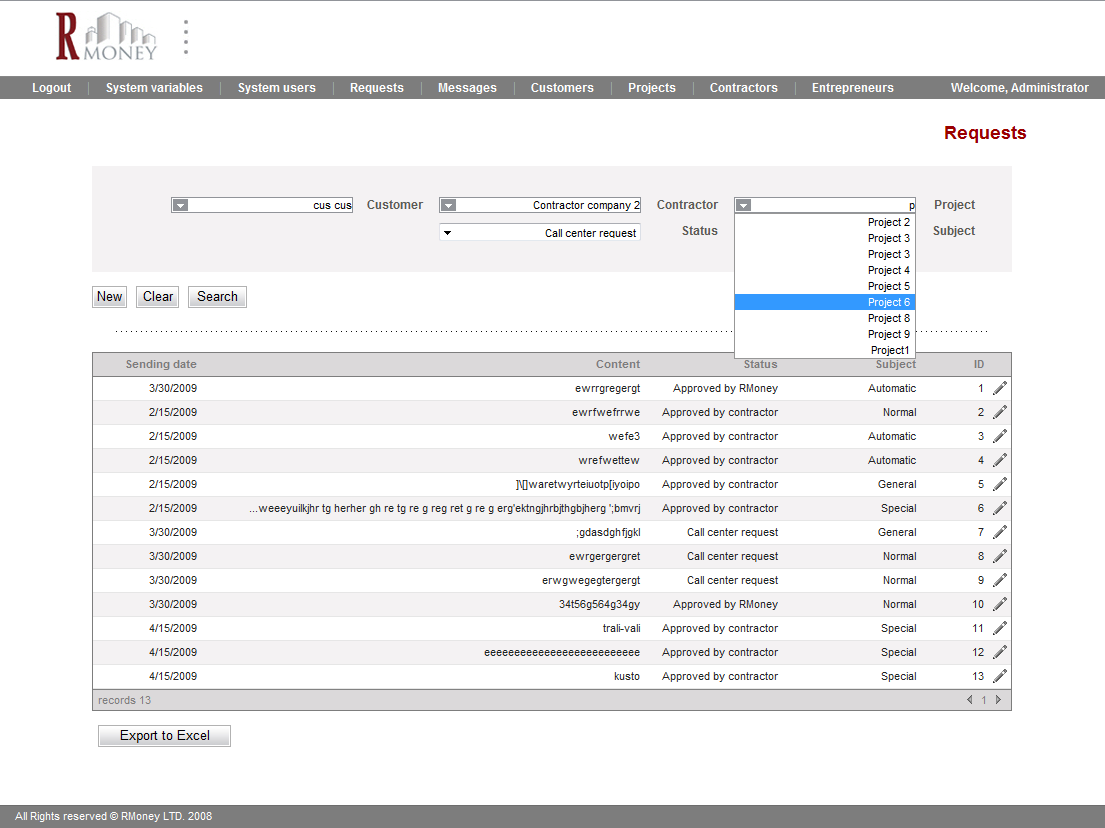Click the ID column header
This screenshot has height=828, width=1105.
[979, 364]
